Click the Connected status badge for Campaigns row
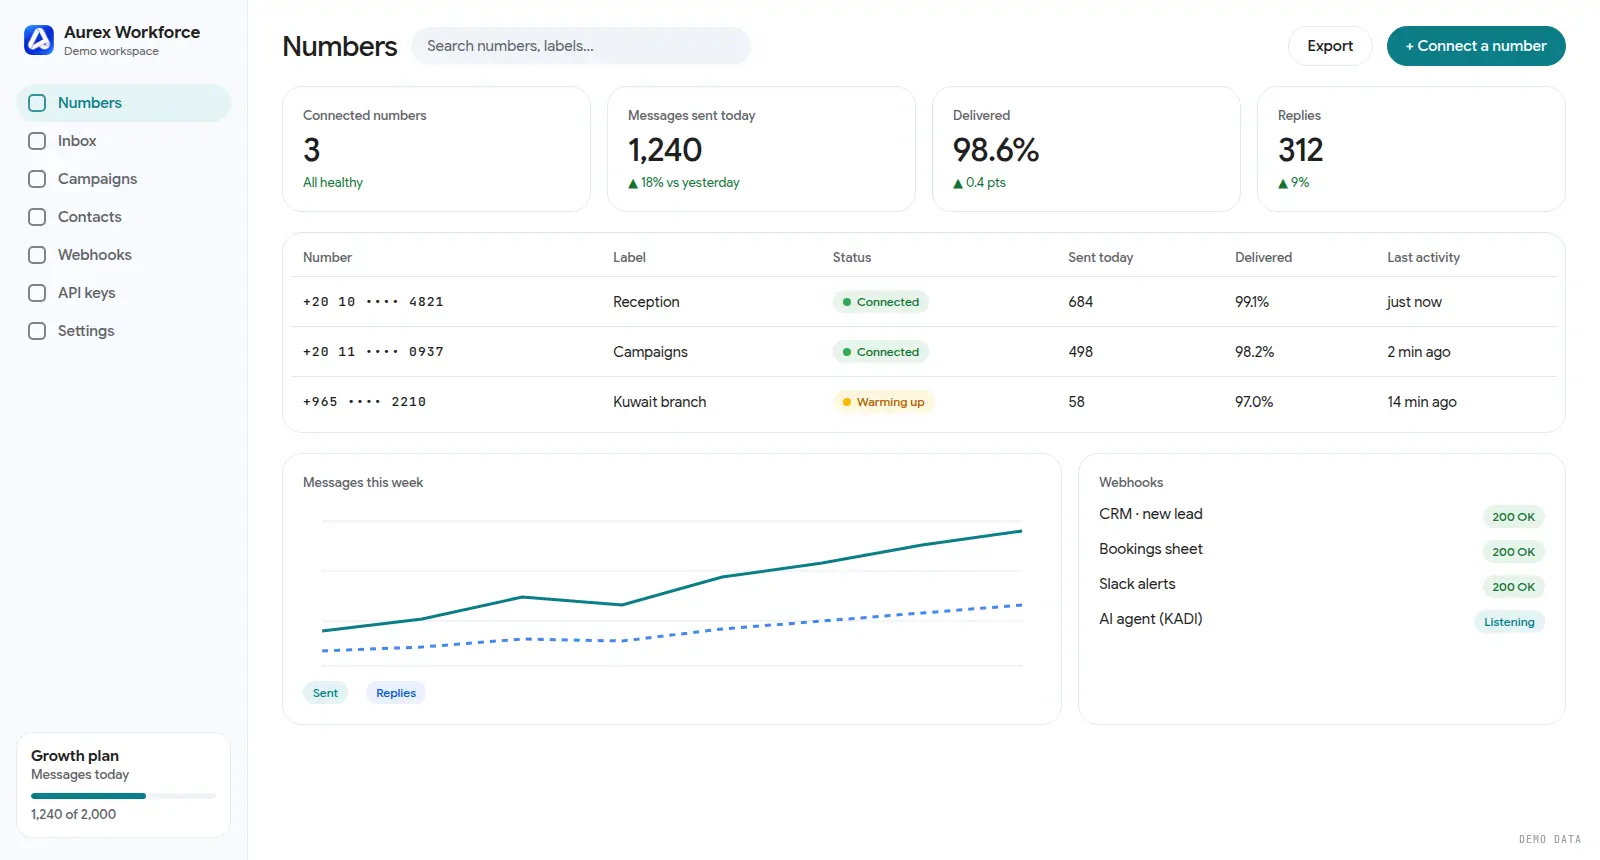Screen dimensions: 1600x860 pos(881,352)
